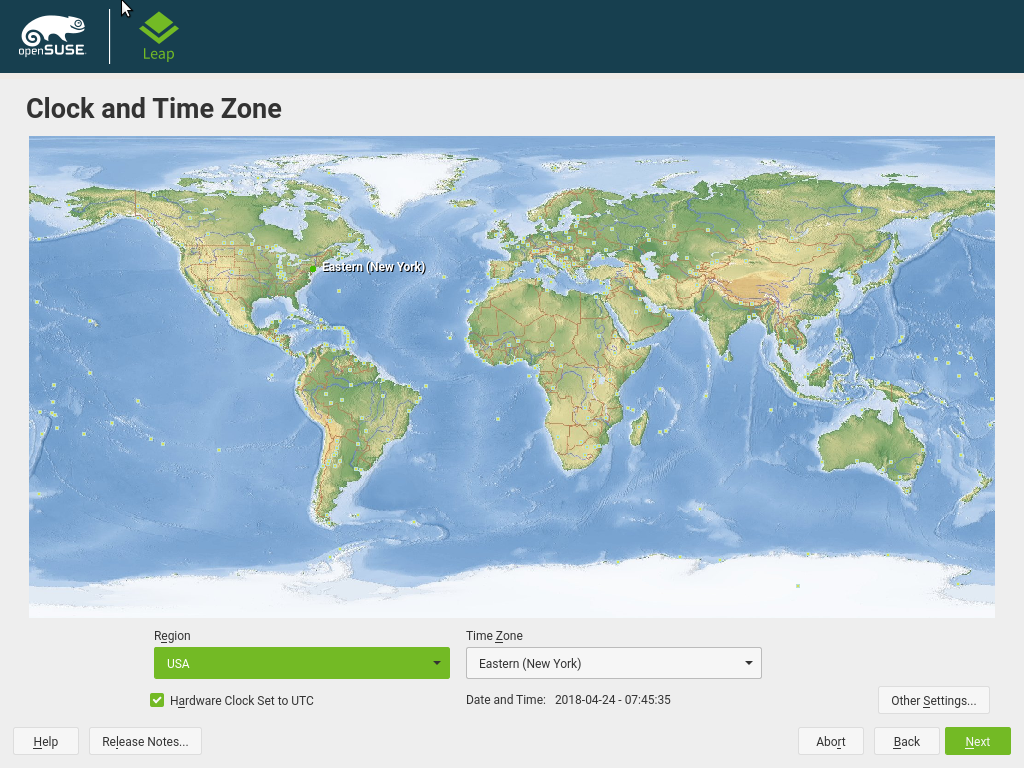The image size is (1024, 768).
Task: Go Back to the previous step
Action: (906, 741)
